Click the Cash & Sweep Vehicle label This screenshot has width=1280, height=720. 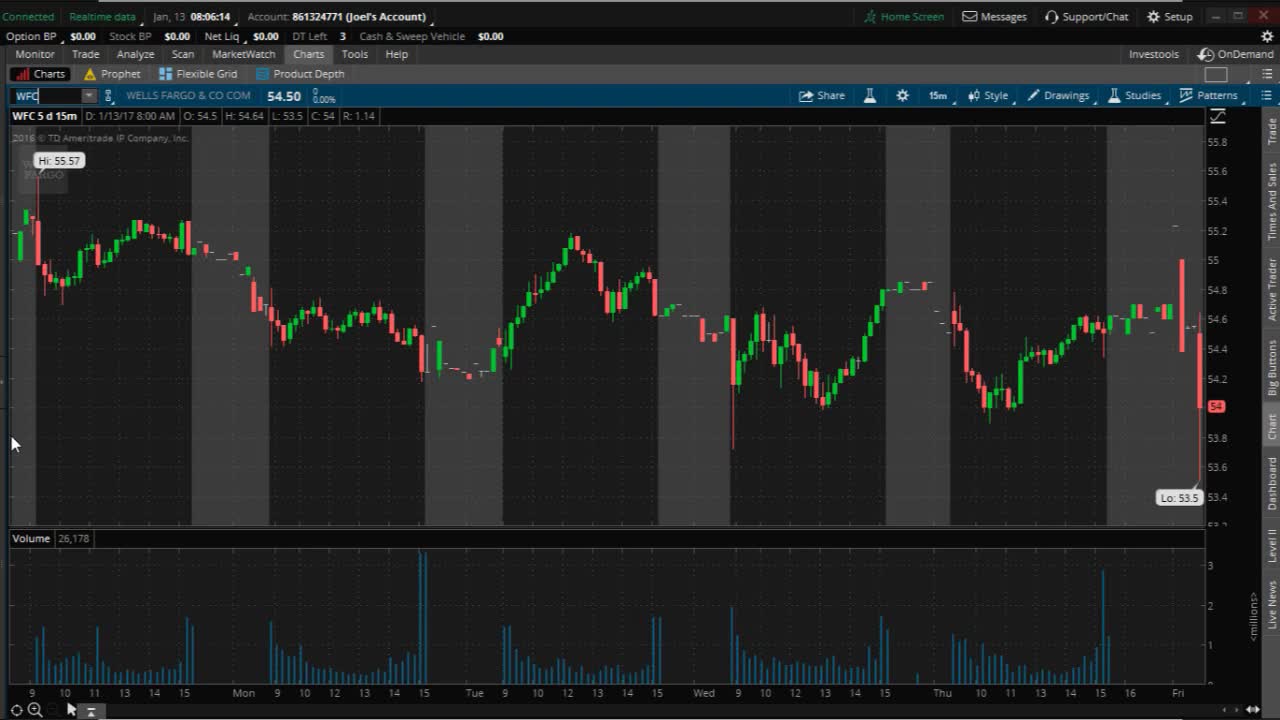tap(412, 36)
